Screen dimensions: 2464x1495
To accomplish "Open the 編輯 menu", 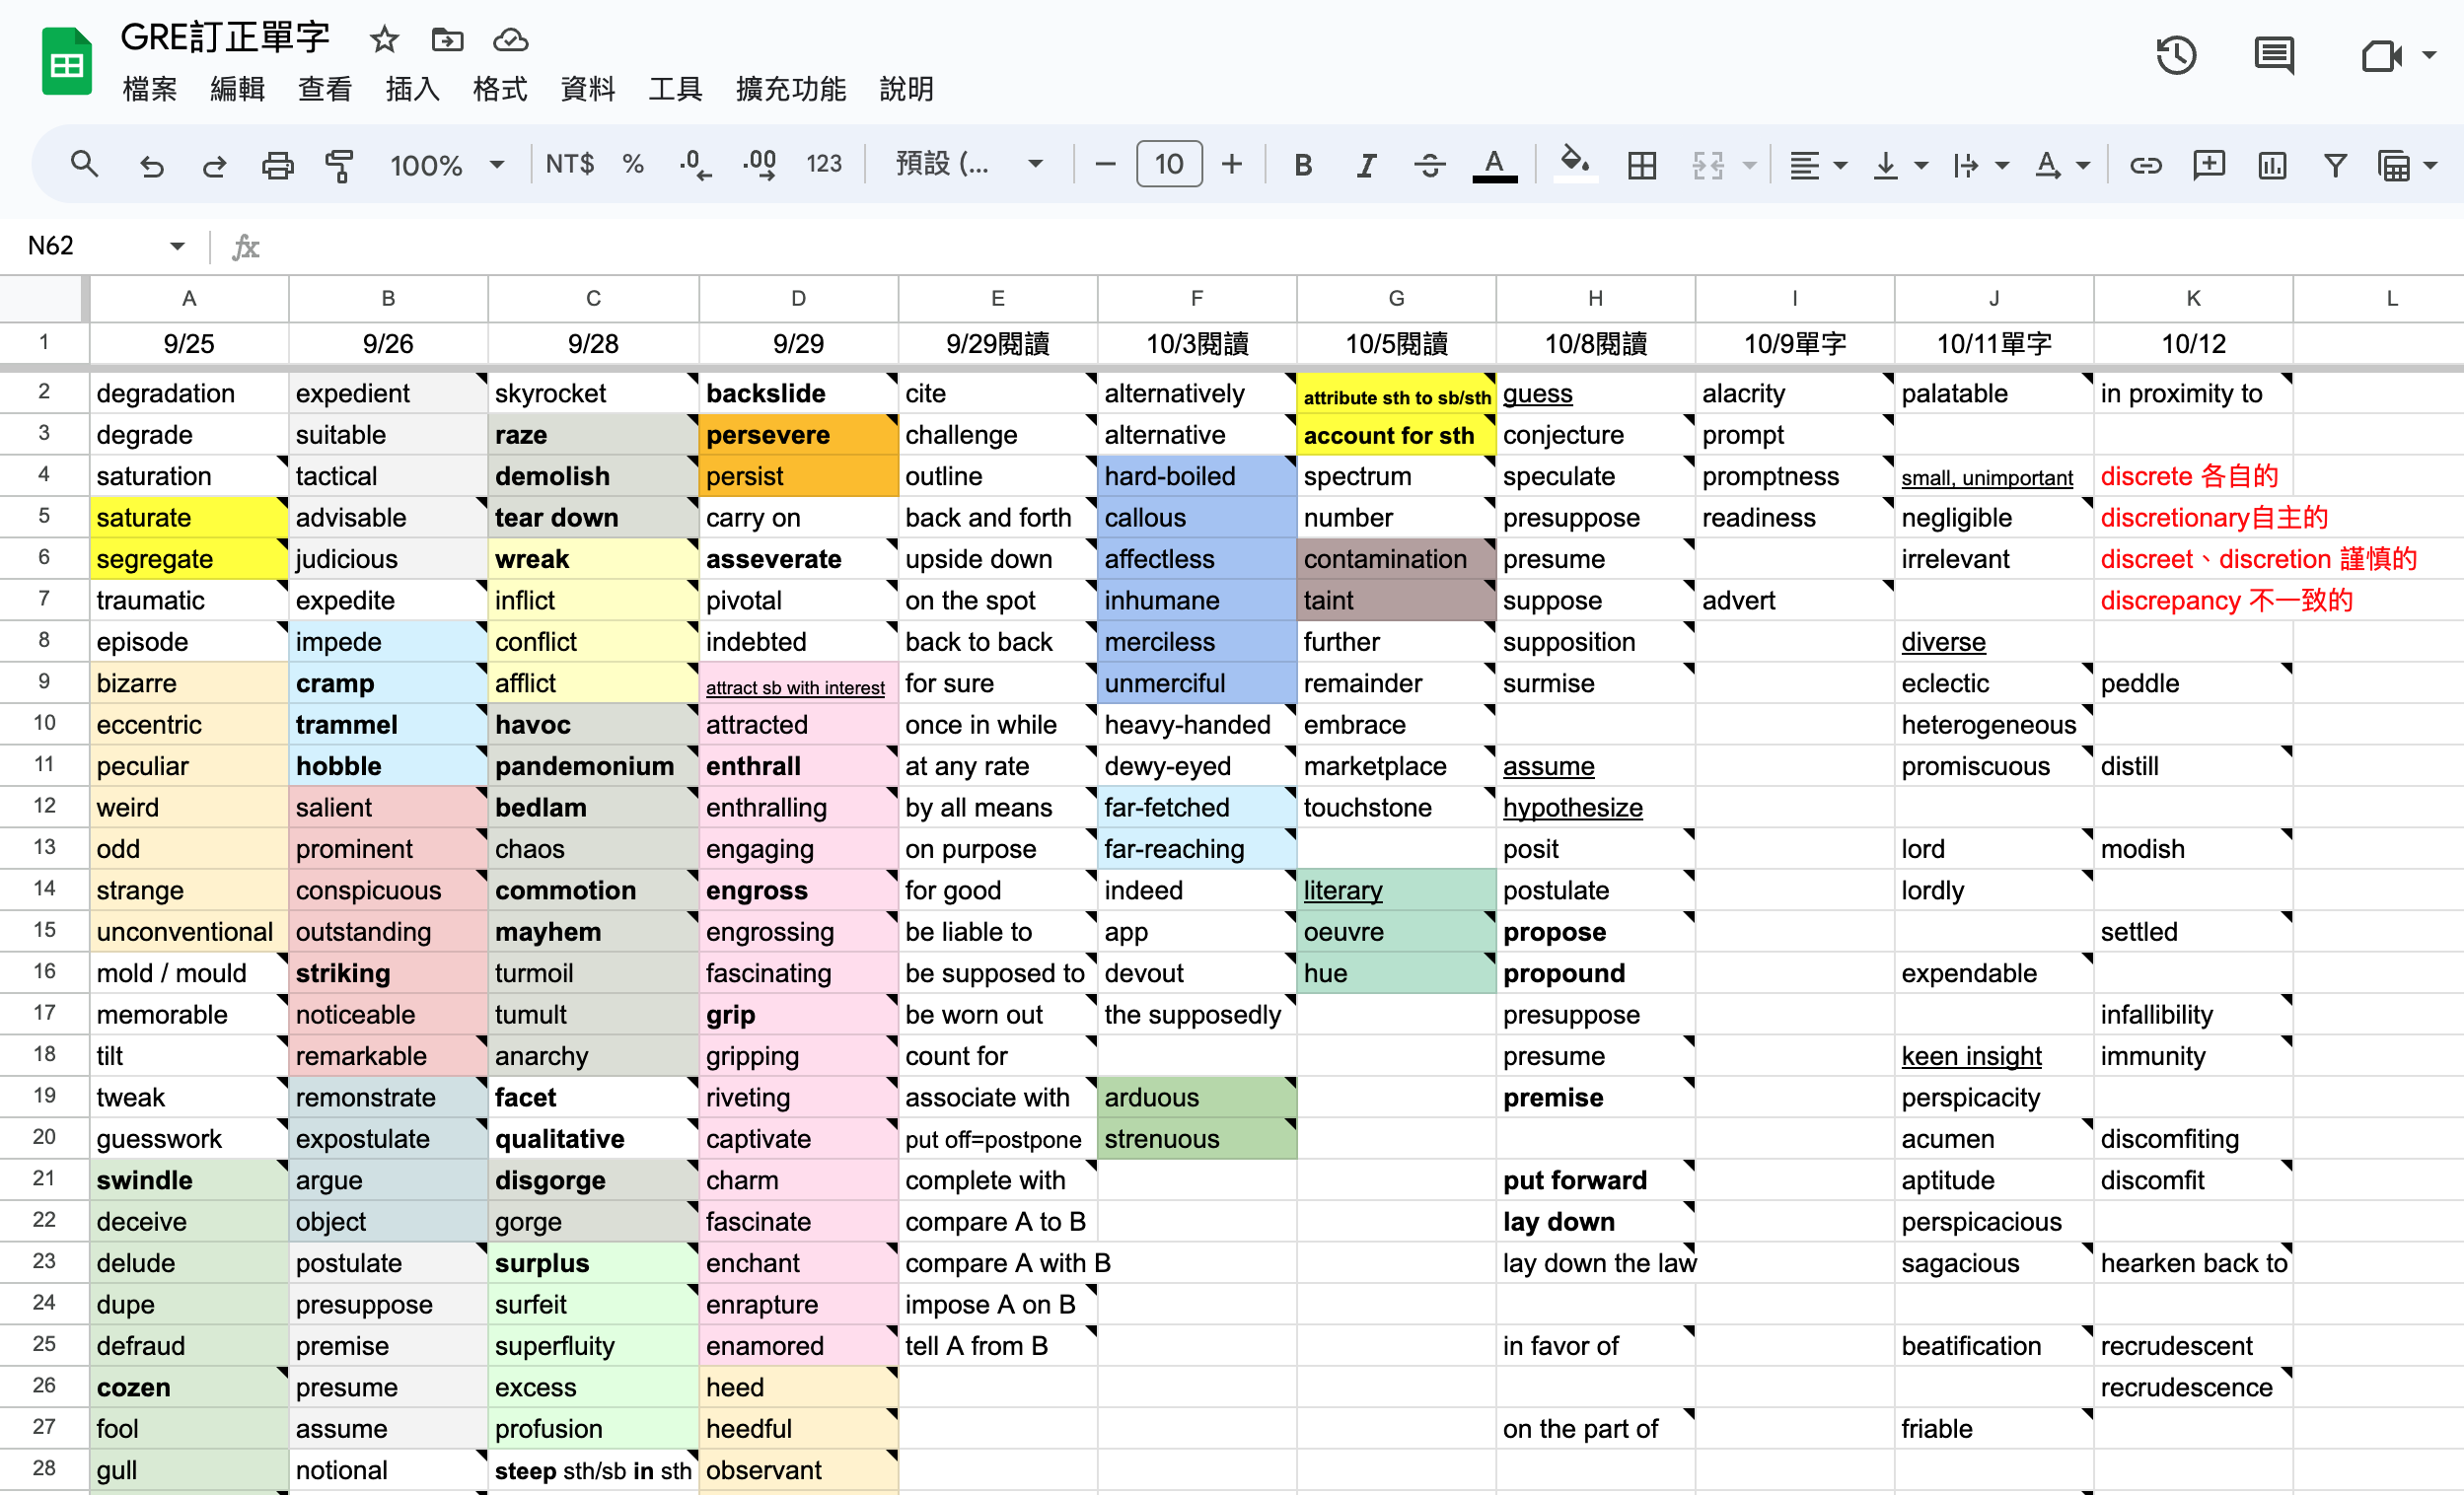I will click(x=238, y=89).
